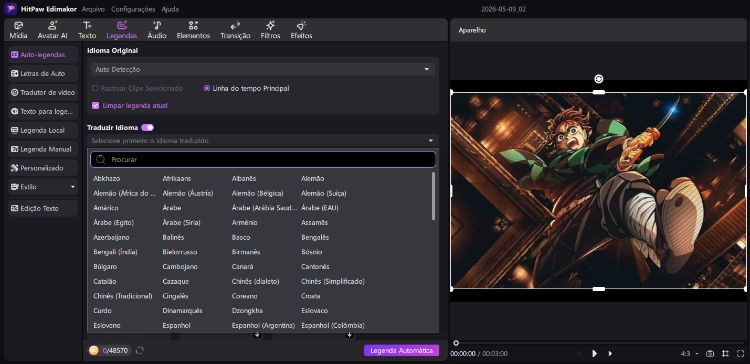Click the rotate handle above the preview

[x=598, y=79]
